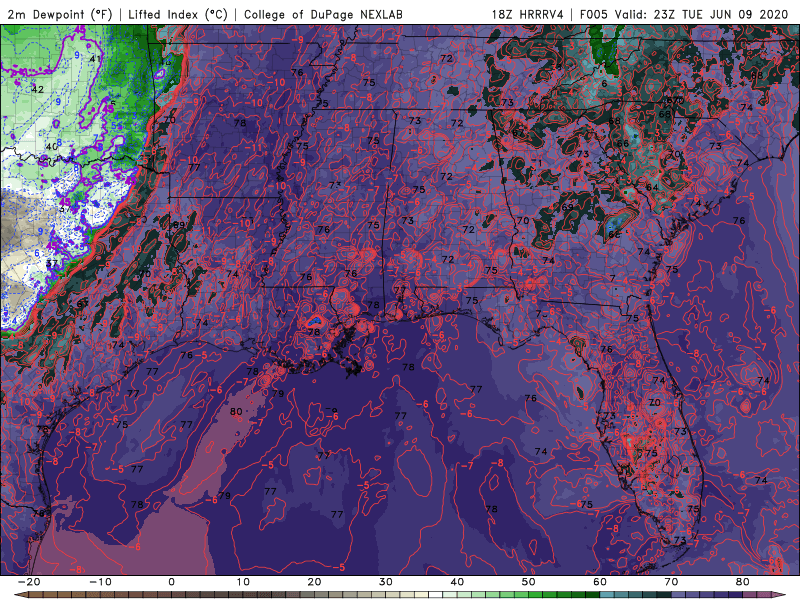Viewport: 800px width, 600px height.
Task: Click the 'F005 Valid: 23Z TUE JUN 09 2020' text
Action: pos(684,14)
